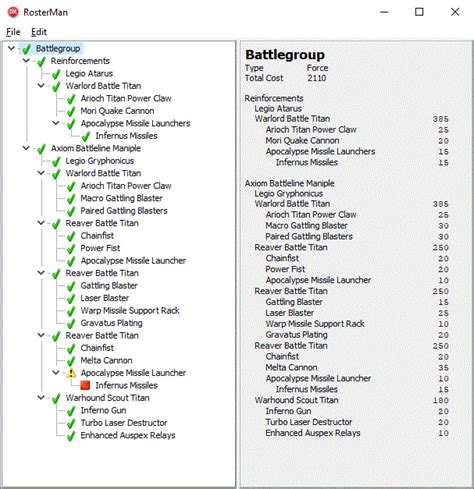Image resolution: width=474 pixels, height=489 pixels.
Task: Click the checkmark icon beside Inferno Gun
Action: [71, 411]
